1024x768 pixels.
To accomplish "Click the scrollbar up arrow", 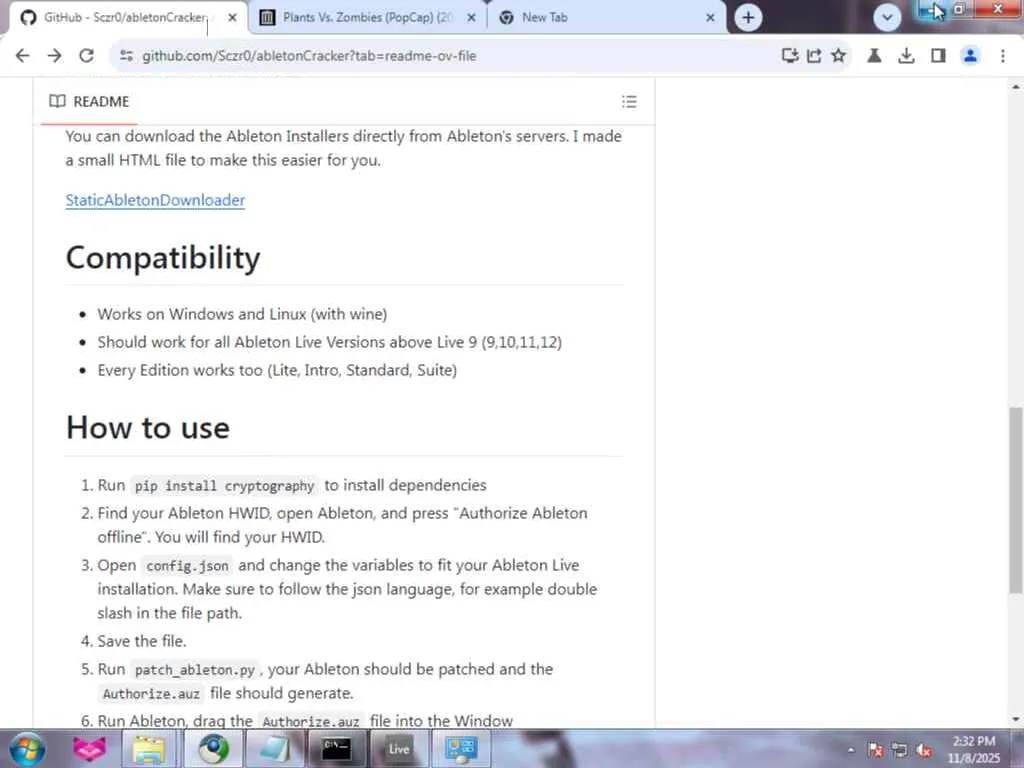I will pos(1016,86).
